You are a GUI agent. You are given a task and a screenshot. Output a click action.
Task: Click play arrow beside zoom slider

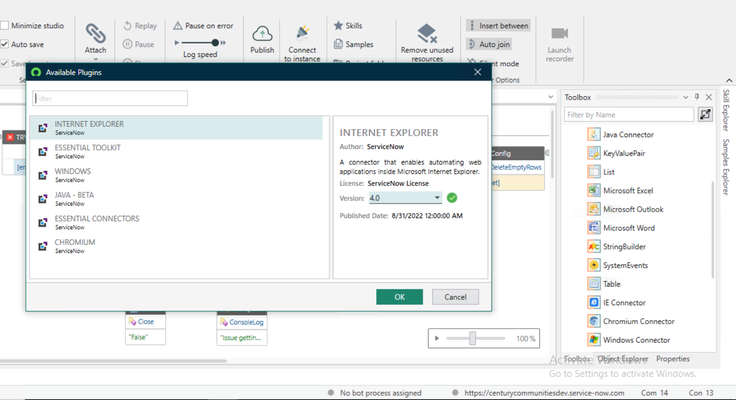(437, 338)
